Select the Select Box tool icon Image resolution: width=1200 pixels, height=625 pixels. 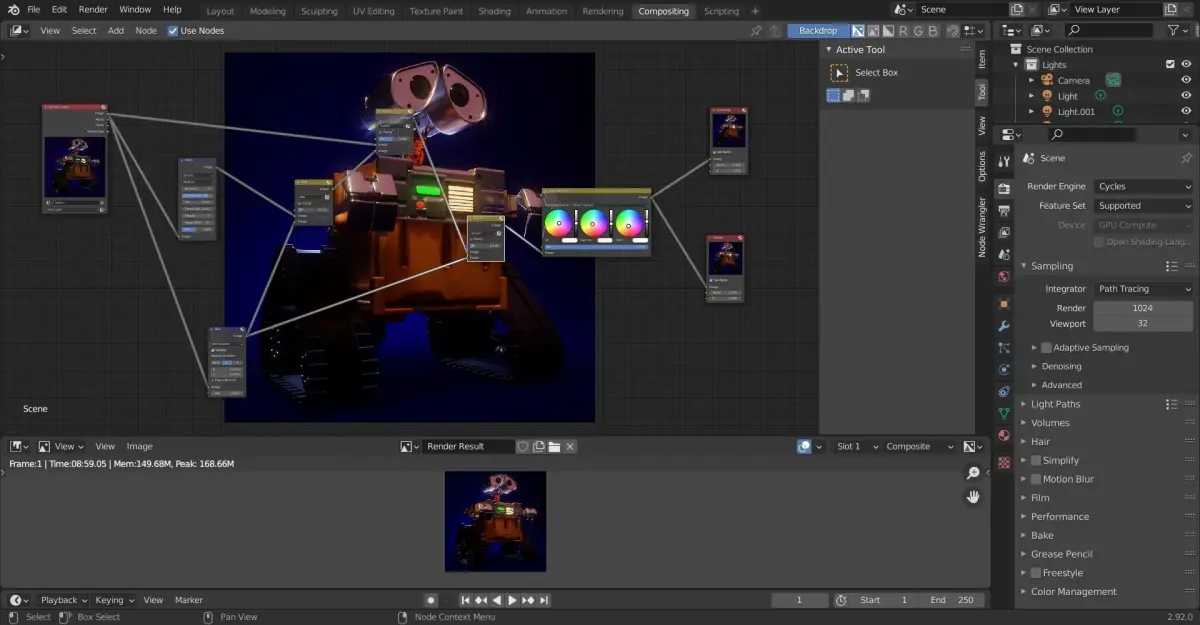[838, 72]
